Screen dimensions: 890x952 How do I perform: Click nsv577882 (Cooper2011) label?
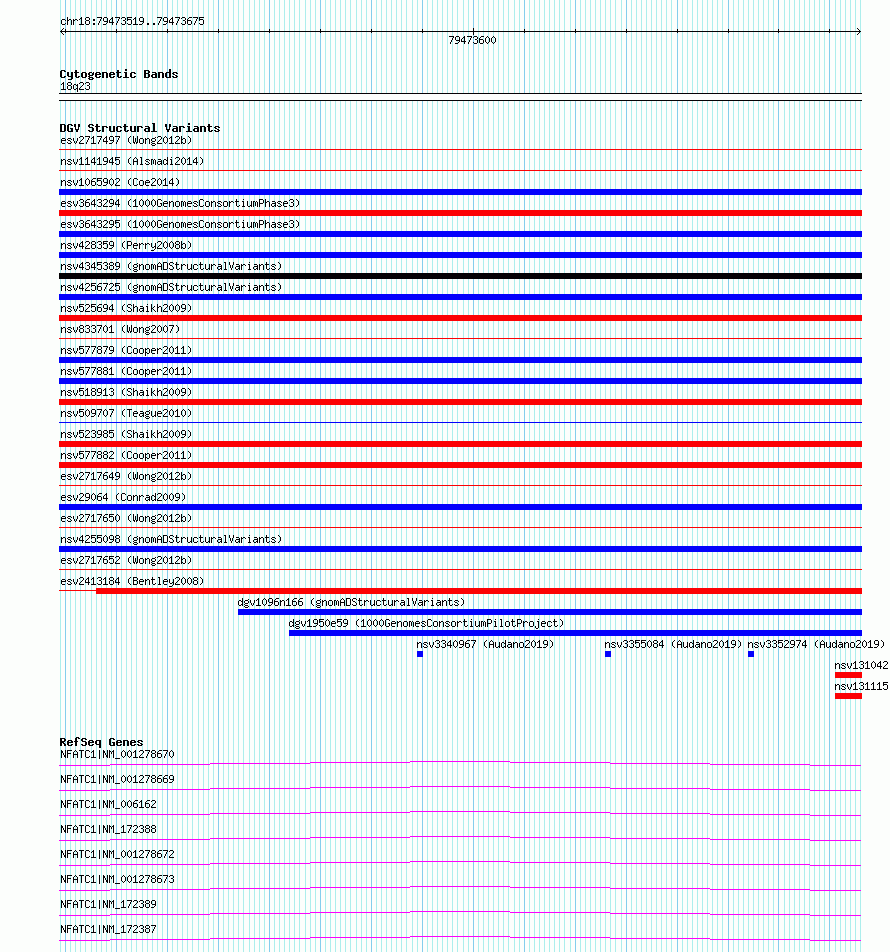tap(126, 455)
